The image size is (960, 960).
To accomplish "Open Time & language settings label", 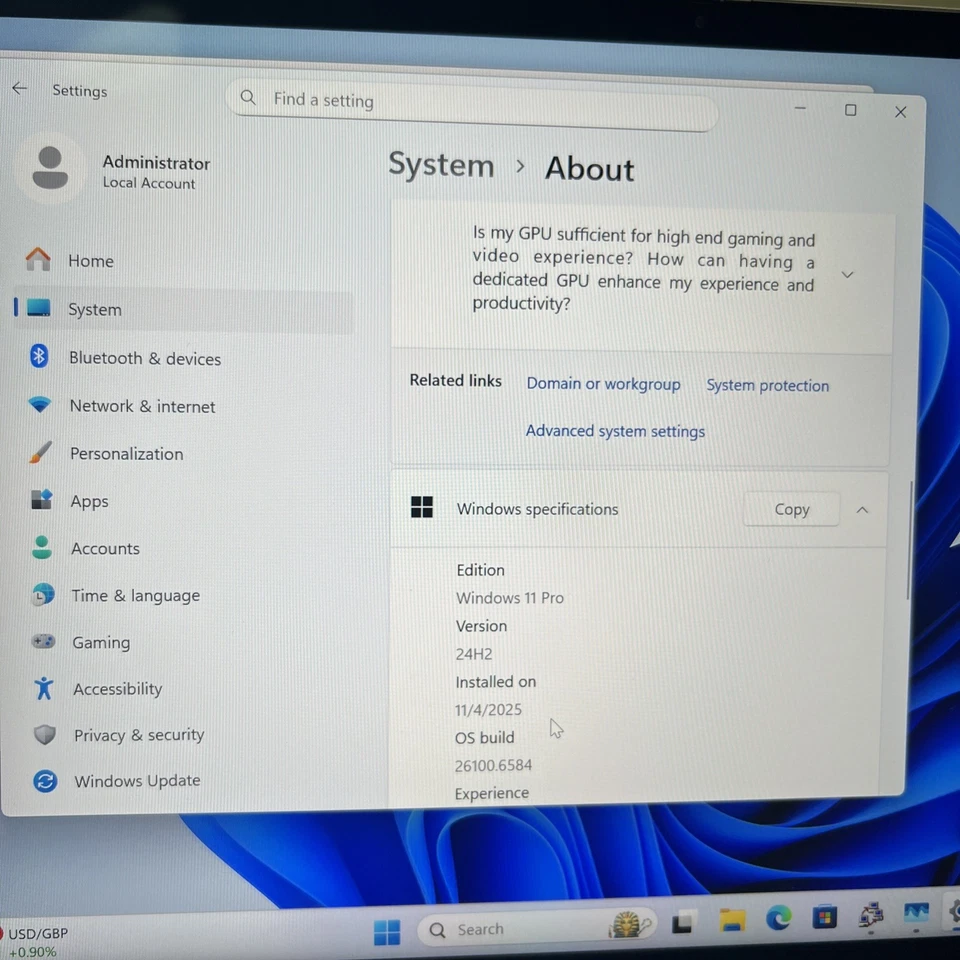I will pyautogui.click(x=135, y=595).
